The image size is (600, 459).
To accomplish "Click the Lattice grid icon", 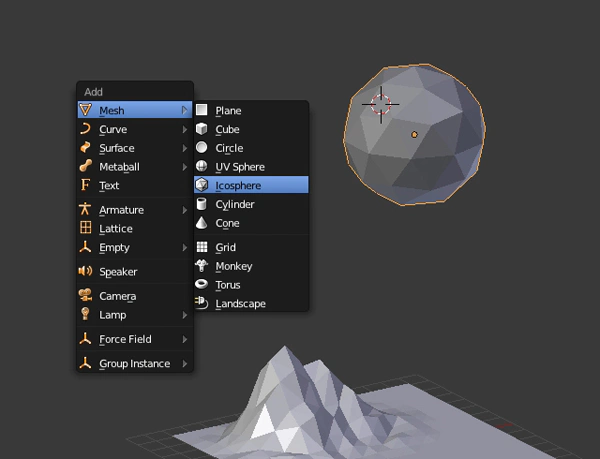I will point(86,229).
